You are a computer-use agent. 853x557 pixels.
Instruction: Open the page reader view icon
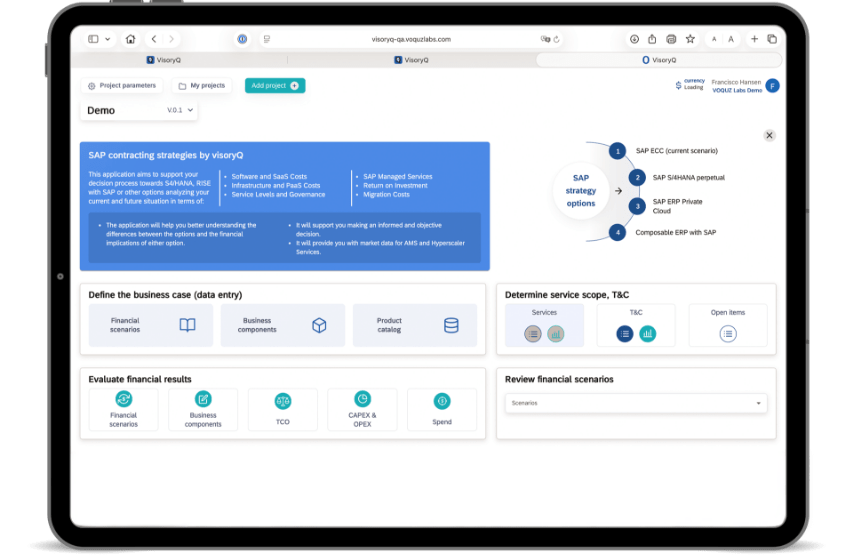coord(267,39)
